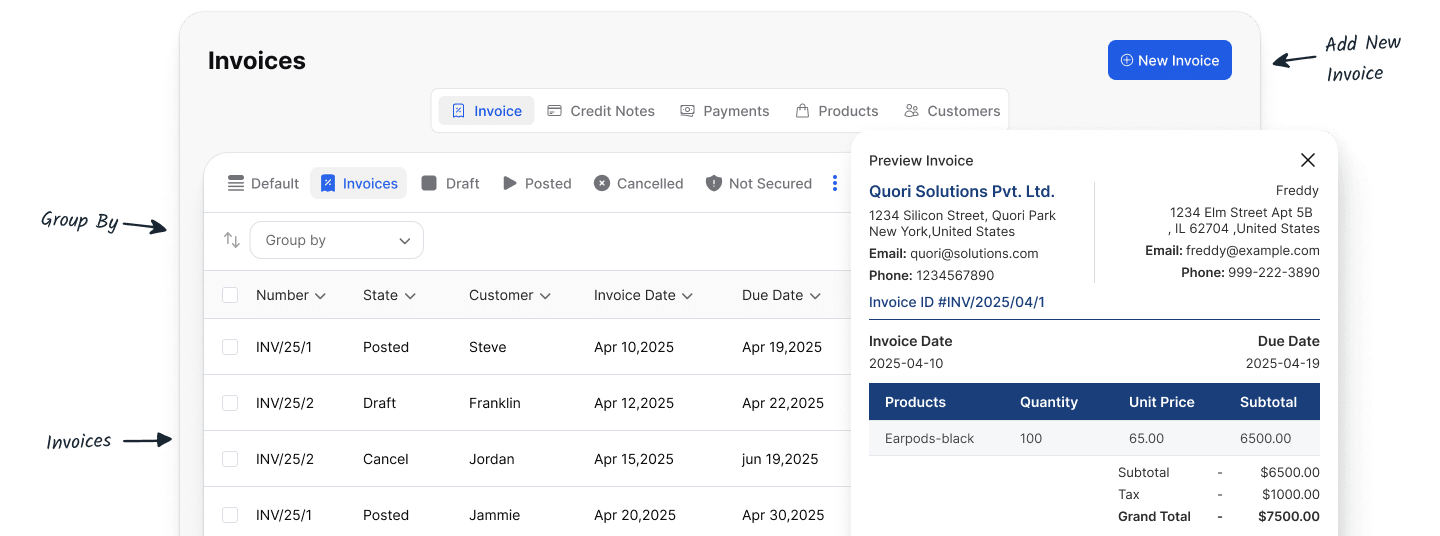The width and height of the screenshot is (1440, 536).
Task: Close the Preview Invoice panel
Action: point(1307,160)
